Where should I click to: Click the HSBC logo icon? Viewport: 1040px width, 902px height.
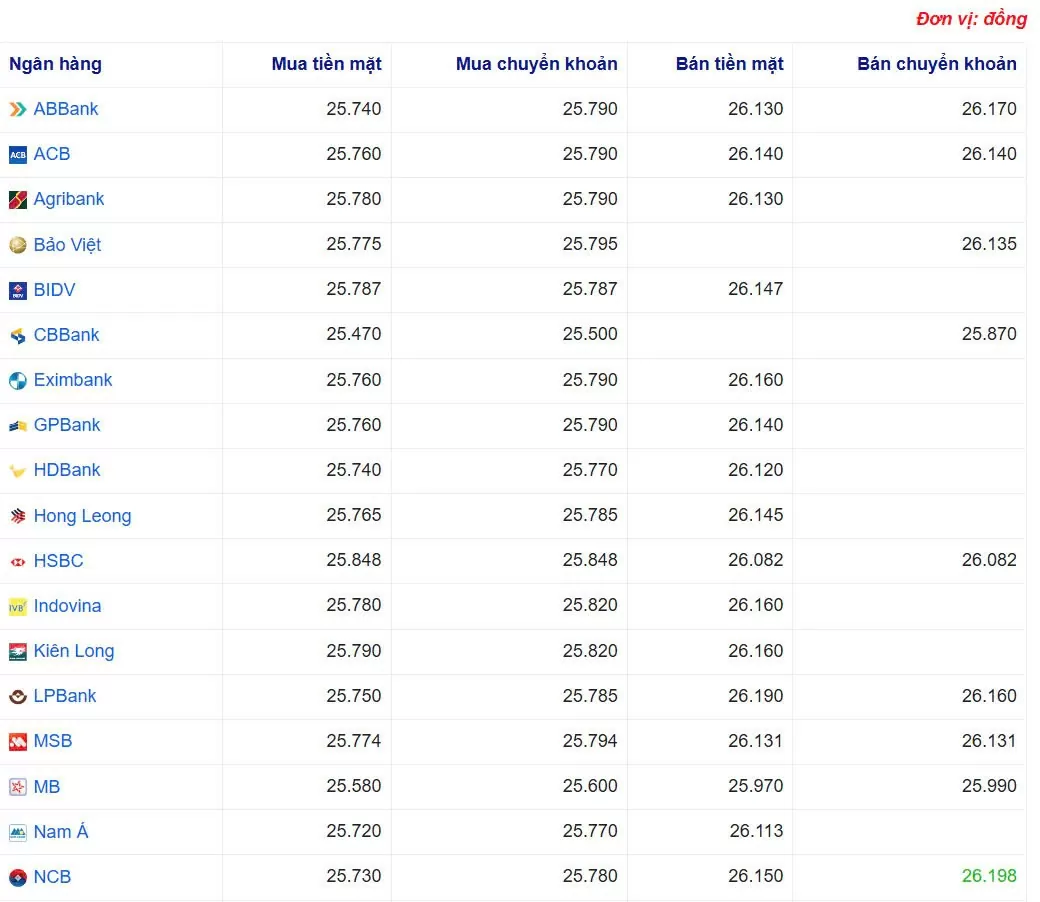18,561
